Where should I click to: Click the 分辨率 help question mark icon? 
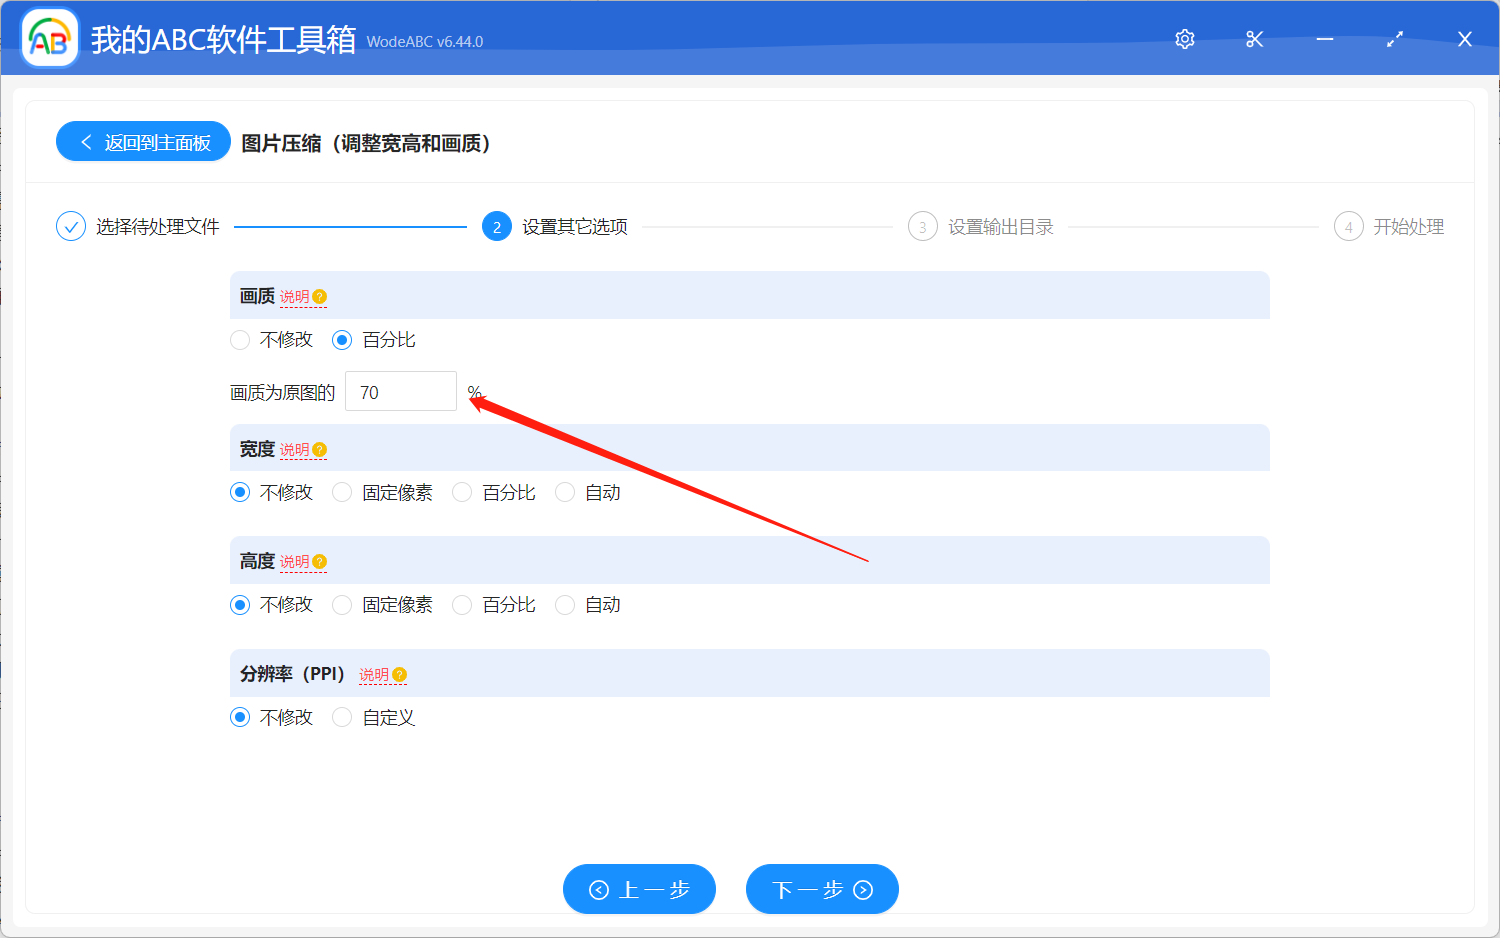(400, 675)
